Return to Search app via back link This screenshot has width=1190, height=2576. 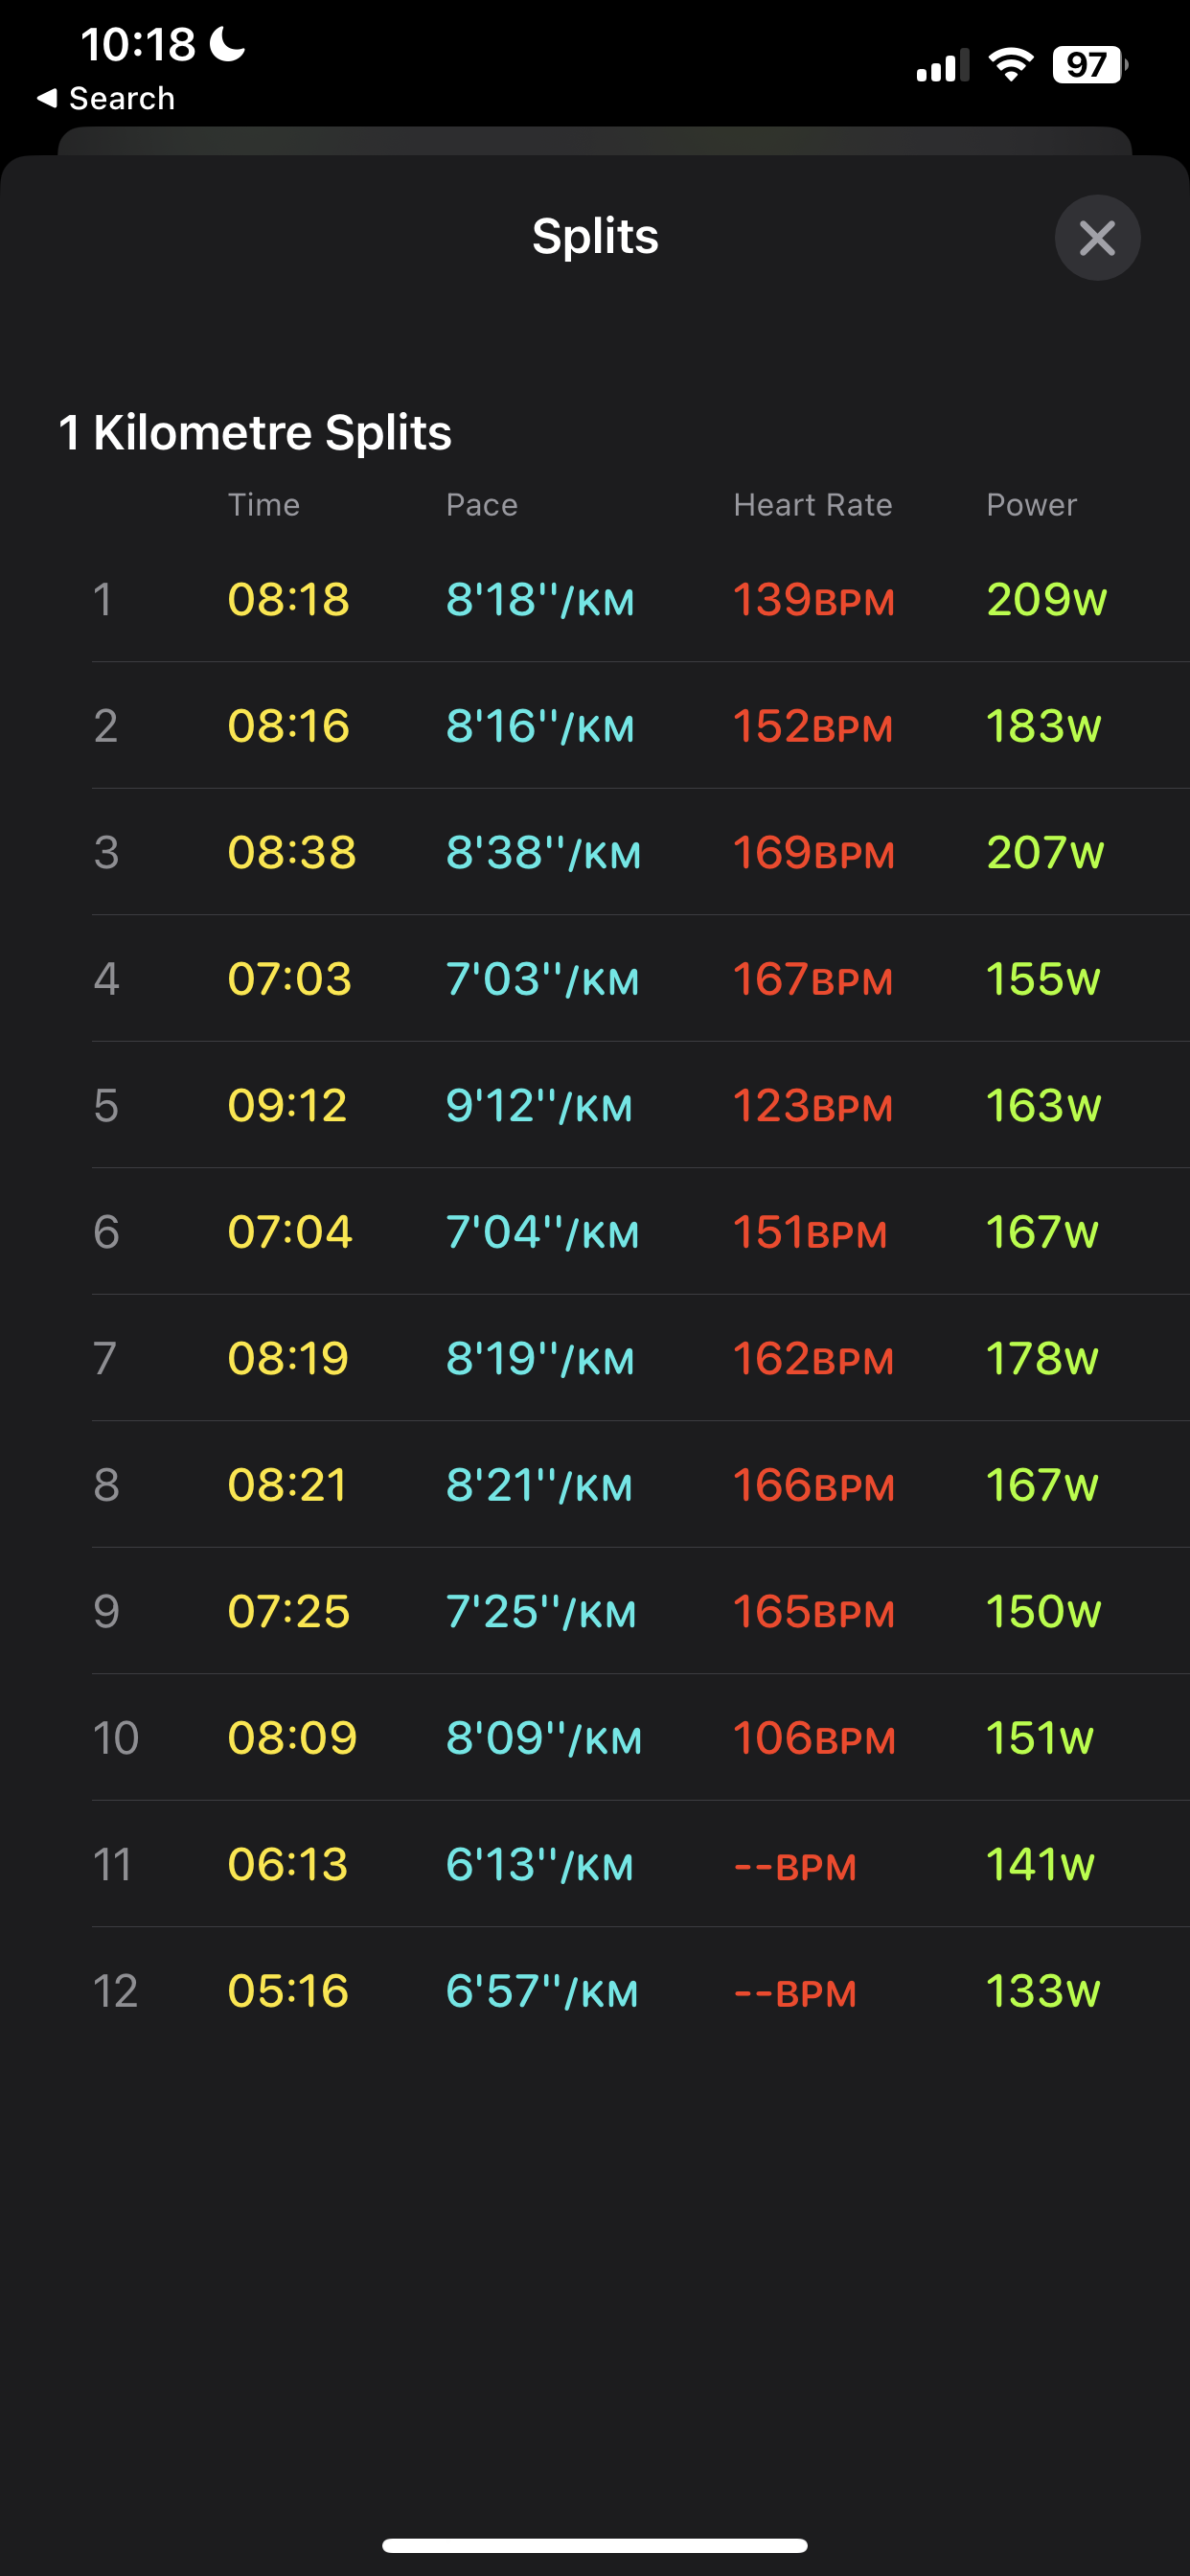(x=121, y=98)
